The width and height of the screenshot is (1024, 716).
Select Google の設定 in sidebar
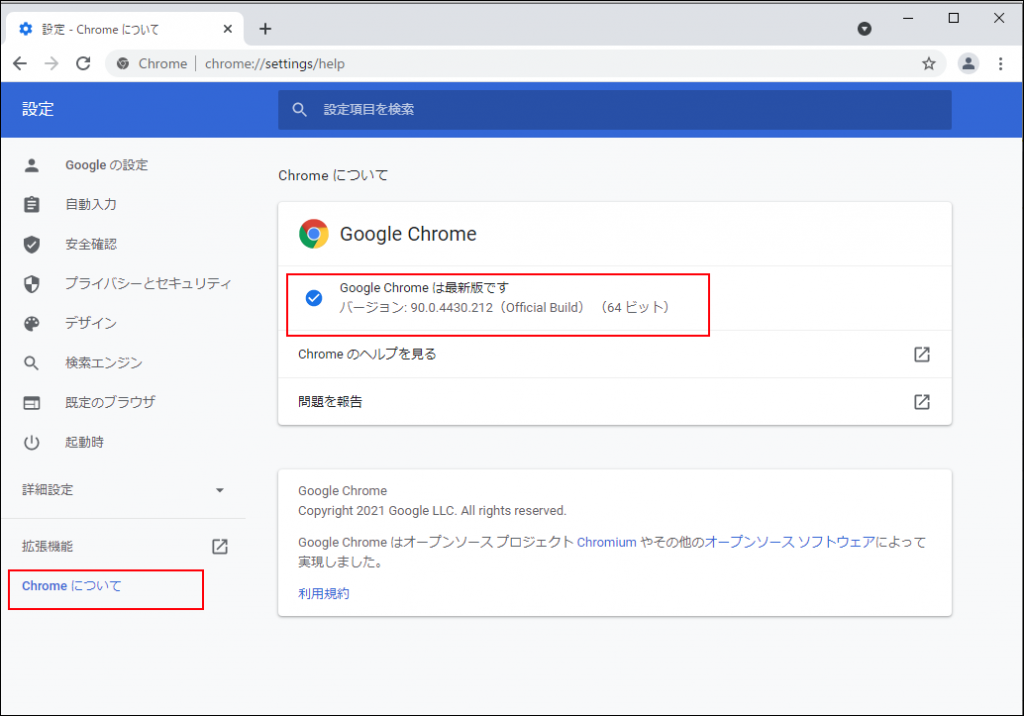tap(106, 165)
